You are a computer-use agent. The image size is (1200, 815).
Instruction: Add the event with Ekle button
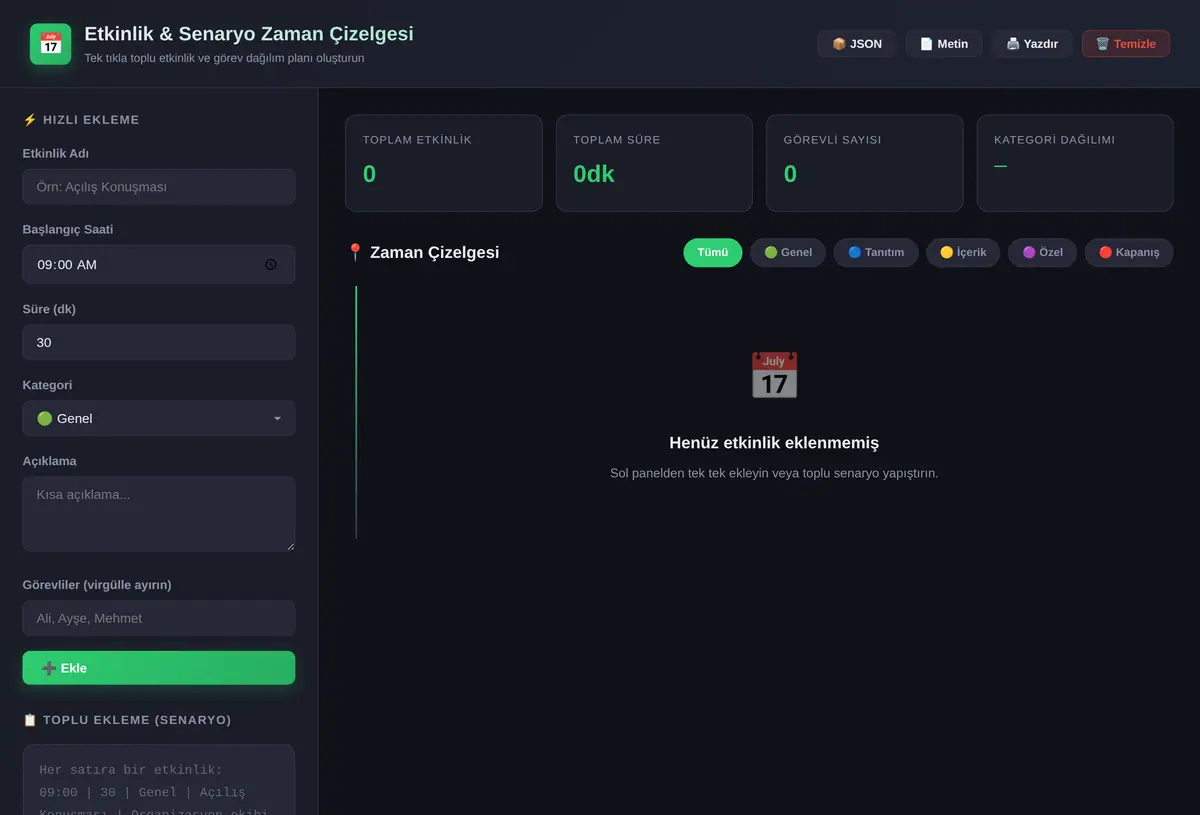point(159,668)
